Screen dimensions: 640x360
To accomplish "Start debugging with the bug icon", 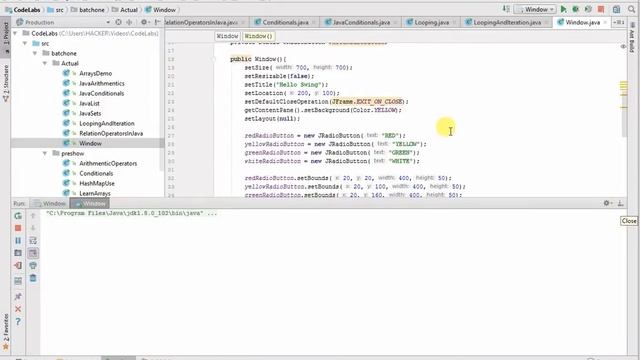I will (x=576, y=9).
